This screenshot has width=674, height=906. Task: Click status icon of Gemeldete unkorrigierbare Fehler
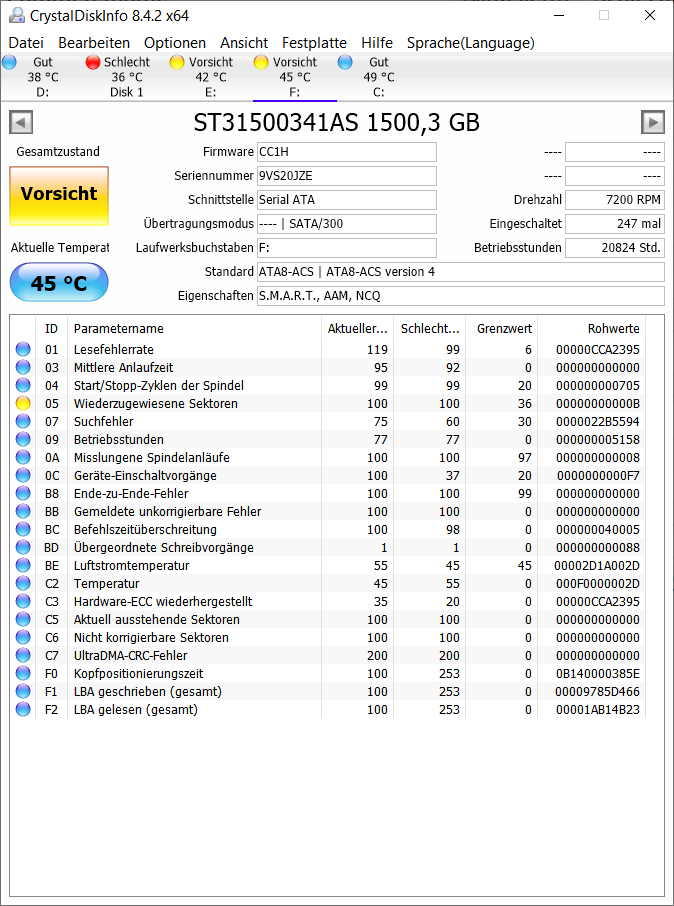[23, 511]
